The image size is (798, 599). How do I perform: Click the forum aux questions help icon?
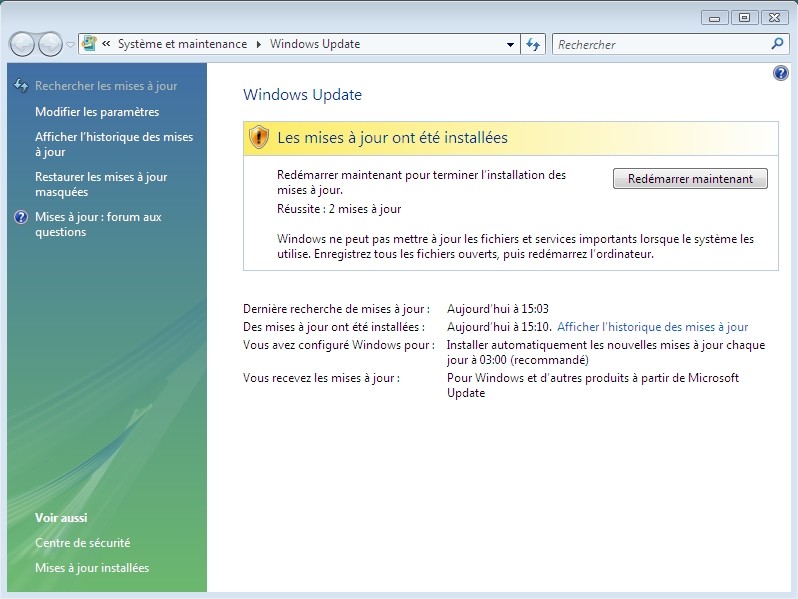pos(21,217)
